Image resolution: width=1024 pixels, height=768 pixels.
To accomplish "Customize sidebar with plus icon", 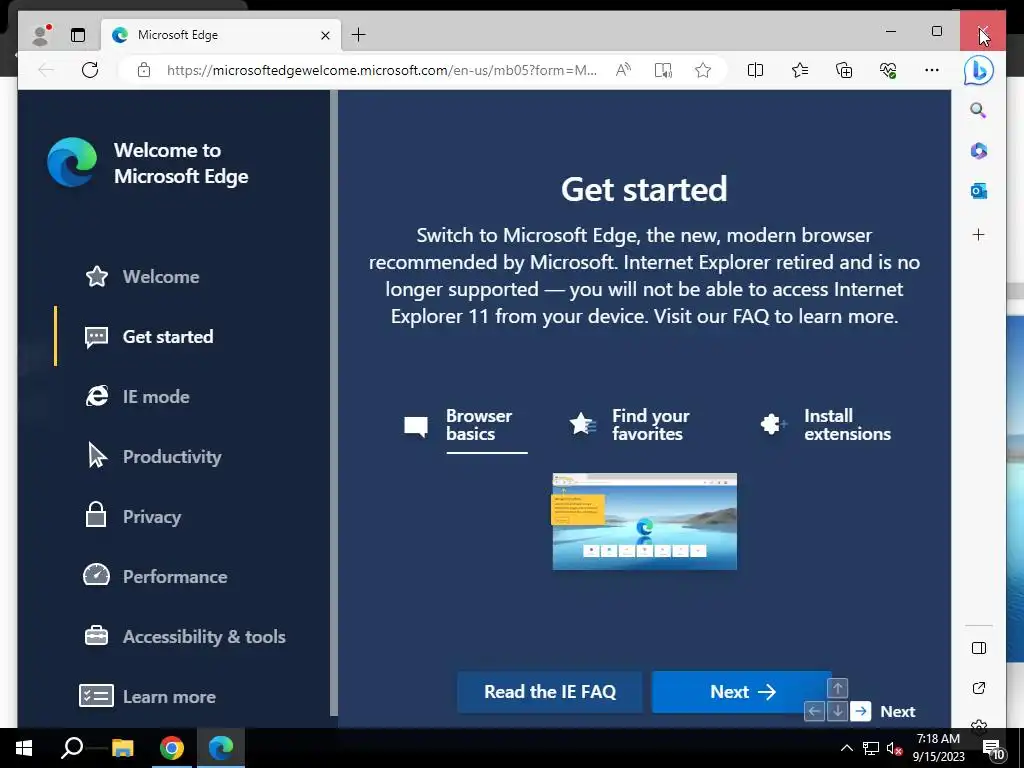I will pyautogui.click(x=978, y=234).
